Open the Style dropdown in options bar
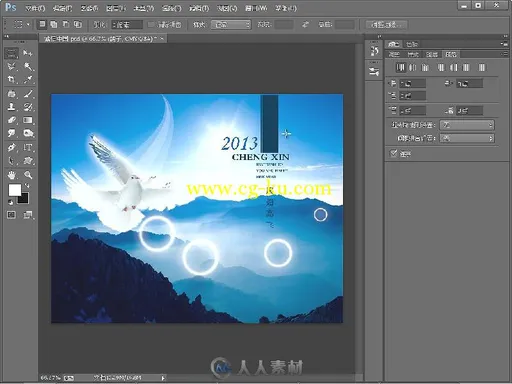The image size is (512, 384). [x=231, y=24]
